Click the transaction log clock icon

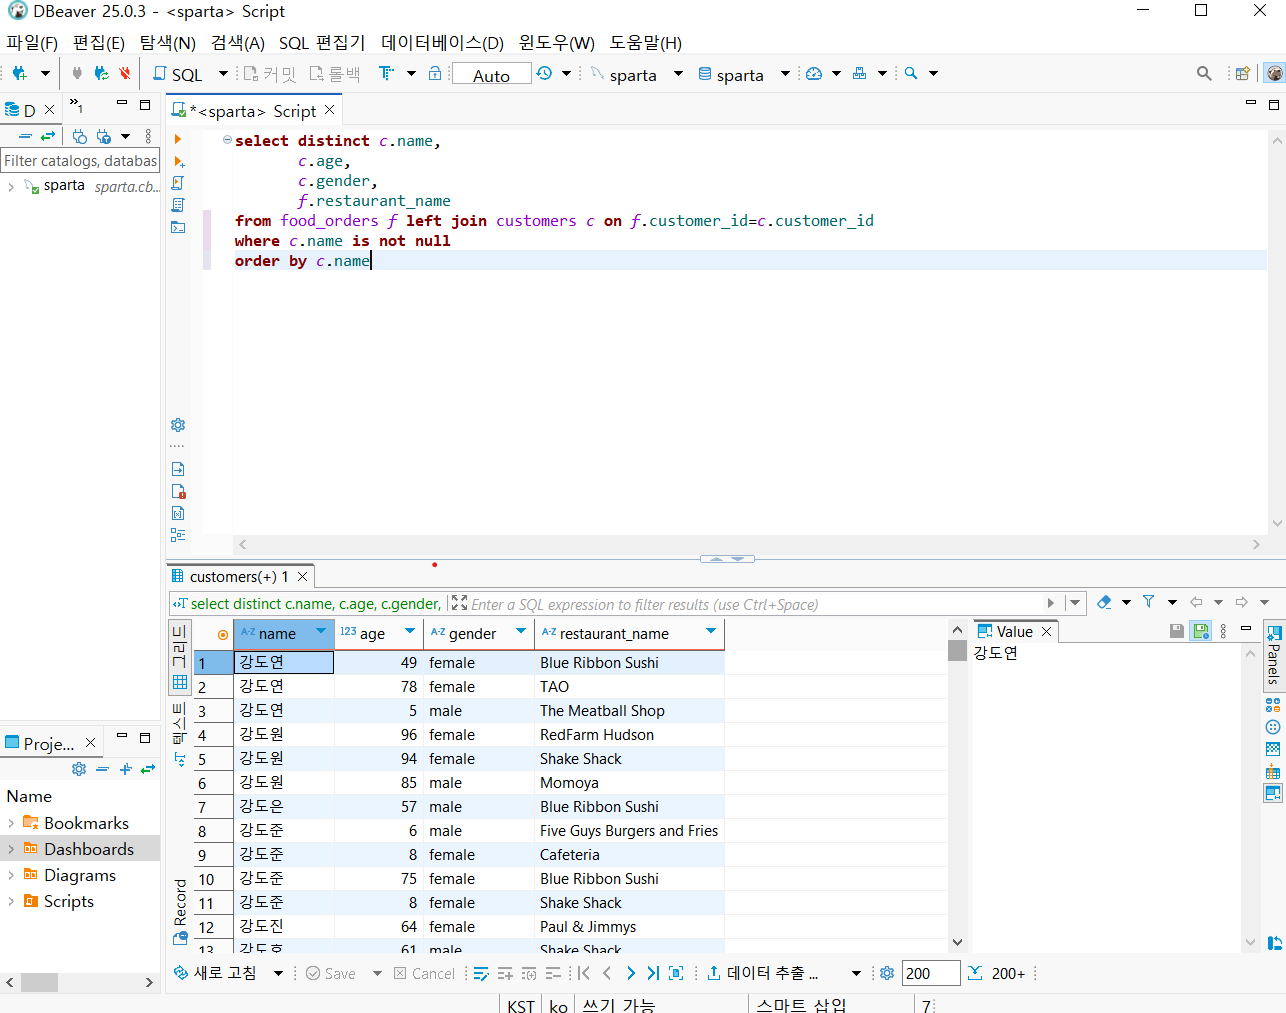pyautogui.click(x=544, y=73)
